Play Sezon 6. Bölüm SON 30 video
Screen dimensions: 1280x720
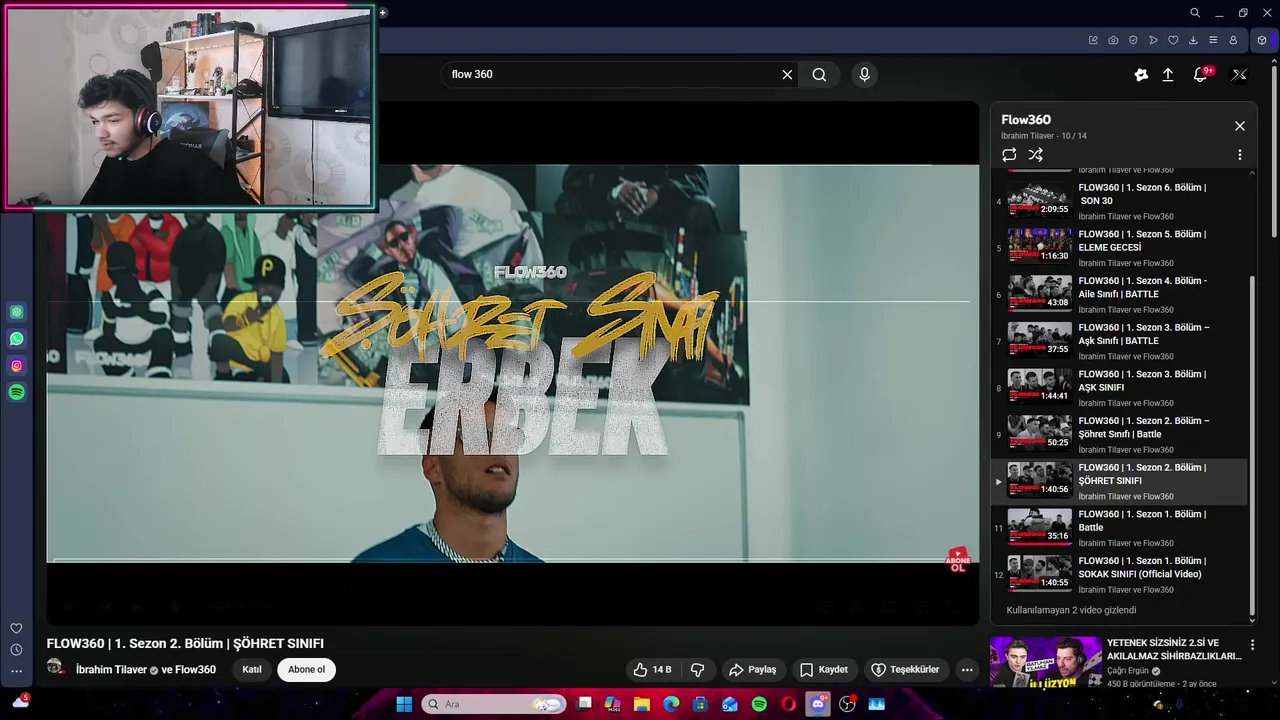[1119, 201]
